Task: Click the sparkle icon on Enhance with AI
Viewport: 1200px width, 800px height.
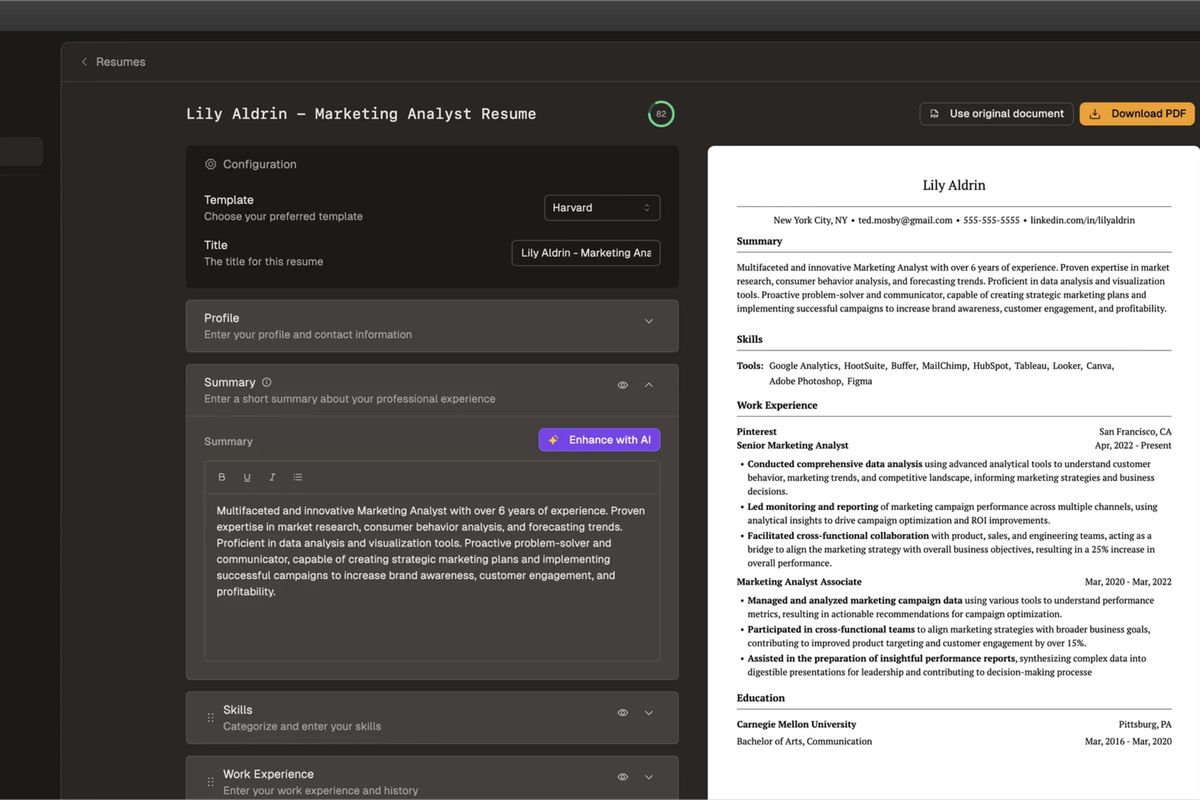Action: pyautogui.click(x=553, y=439)
